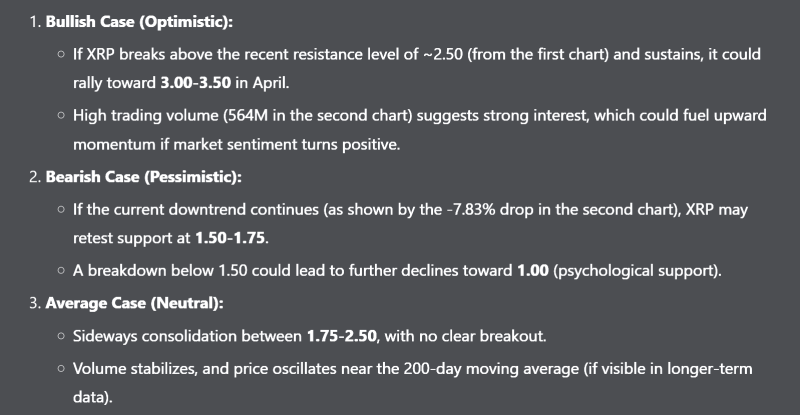This screenshot has width=800, height=415.
Task: Click the bullet before "High trading volume"
Action: point(63,115)
